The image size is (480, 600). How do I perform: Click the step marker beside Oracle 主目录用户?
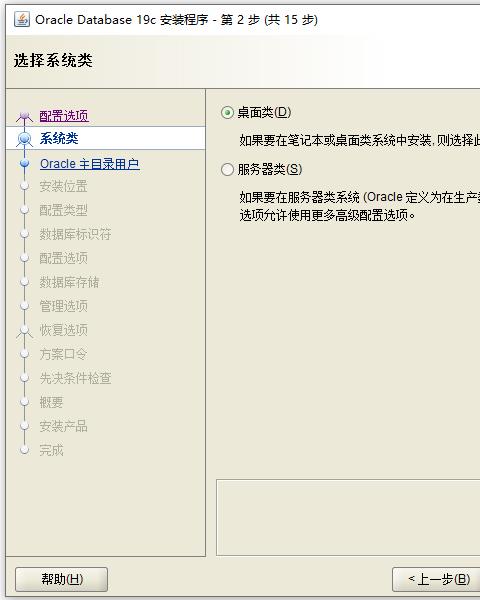(x=24, y=164)
